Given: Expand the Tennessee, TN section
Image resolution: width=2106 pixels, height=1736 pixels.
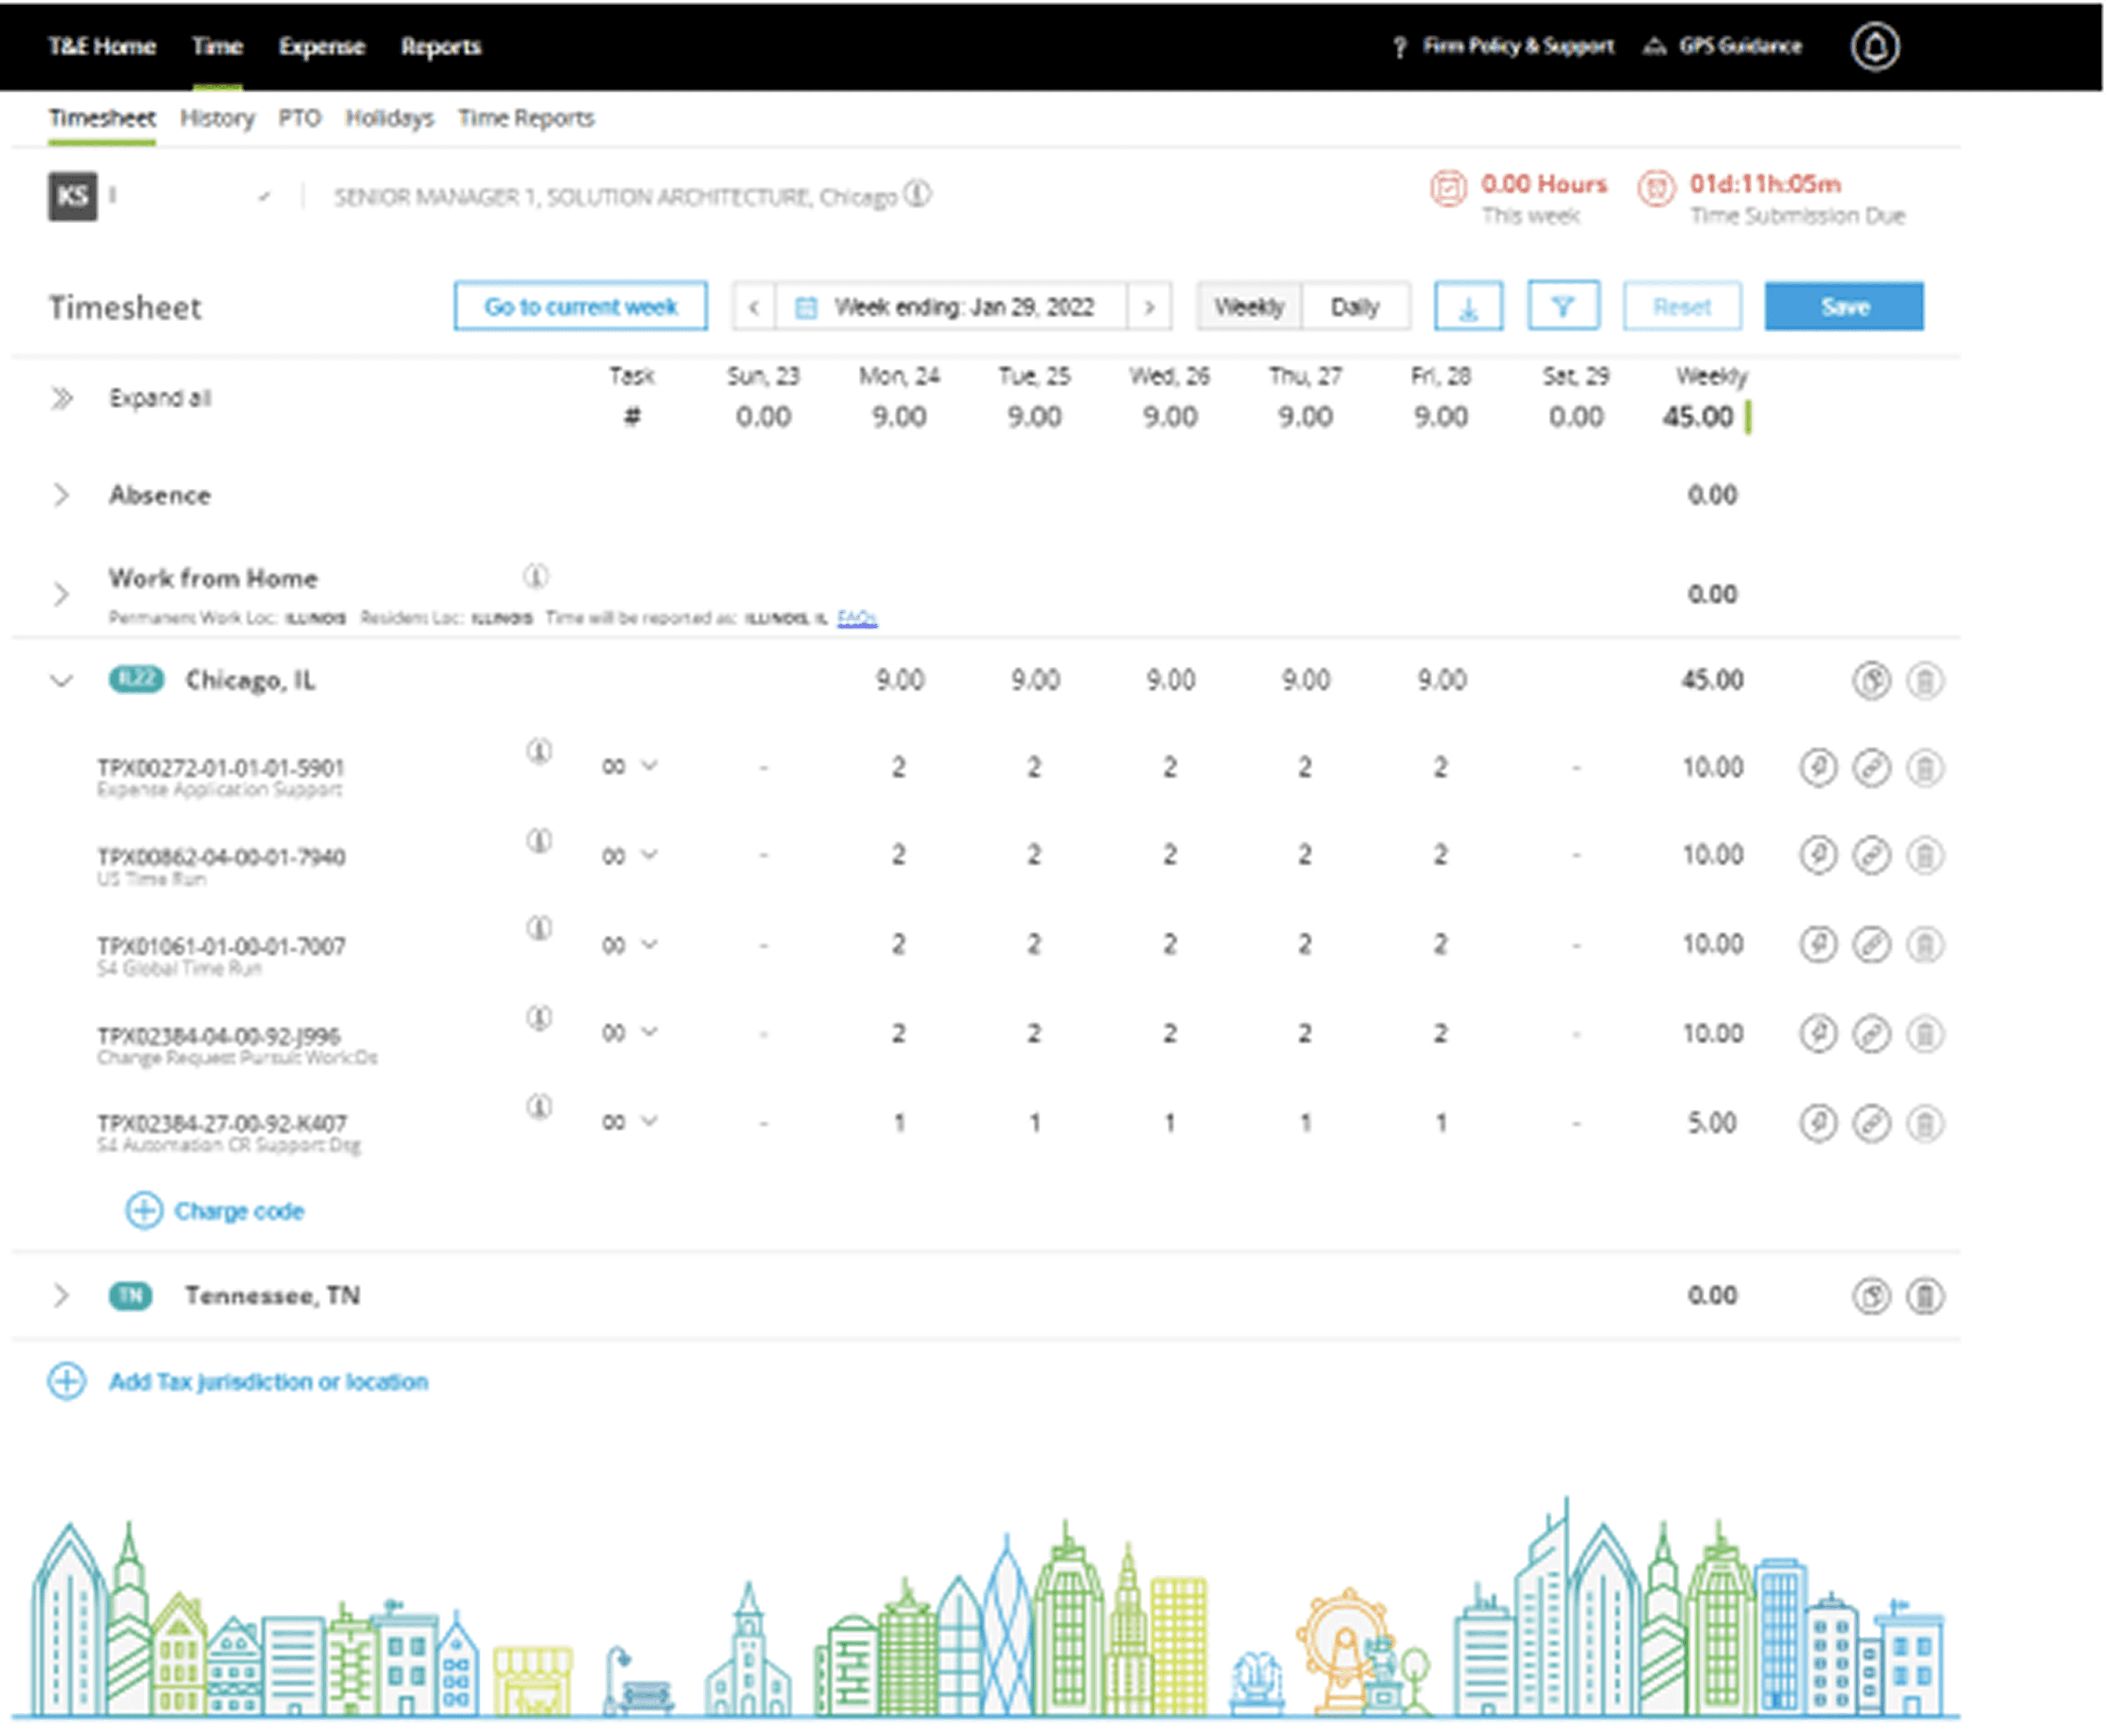Looking at the screenshot, I should pos(62,1296).
